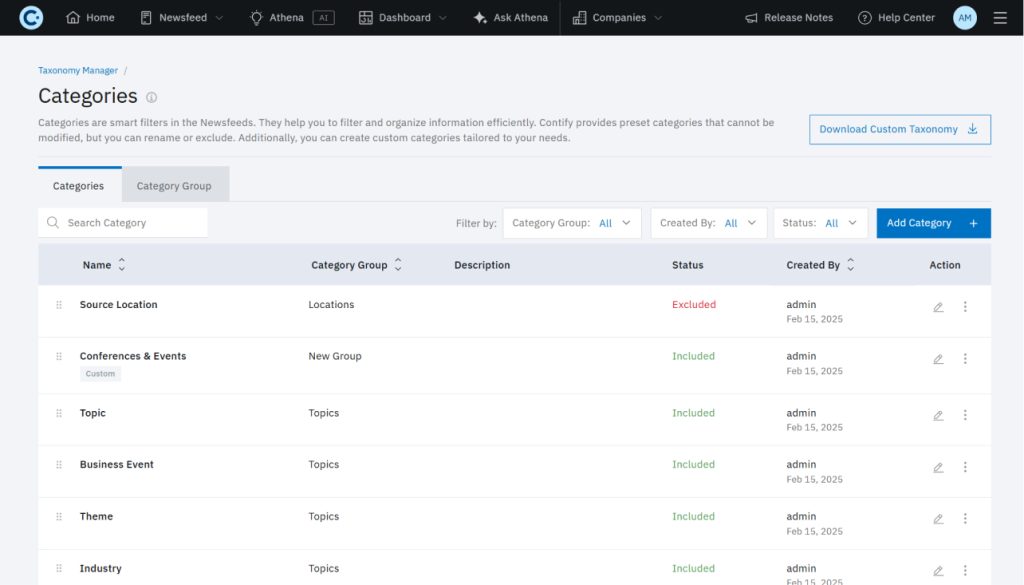Open the Category Group filter dropdown
The height and width of the screenshot is (585, 1024).
(x=571, y=222)
